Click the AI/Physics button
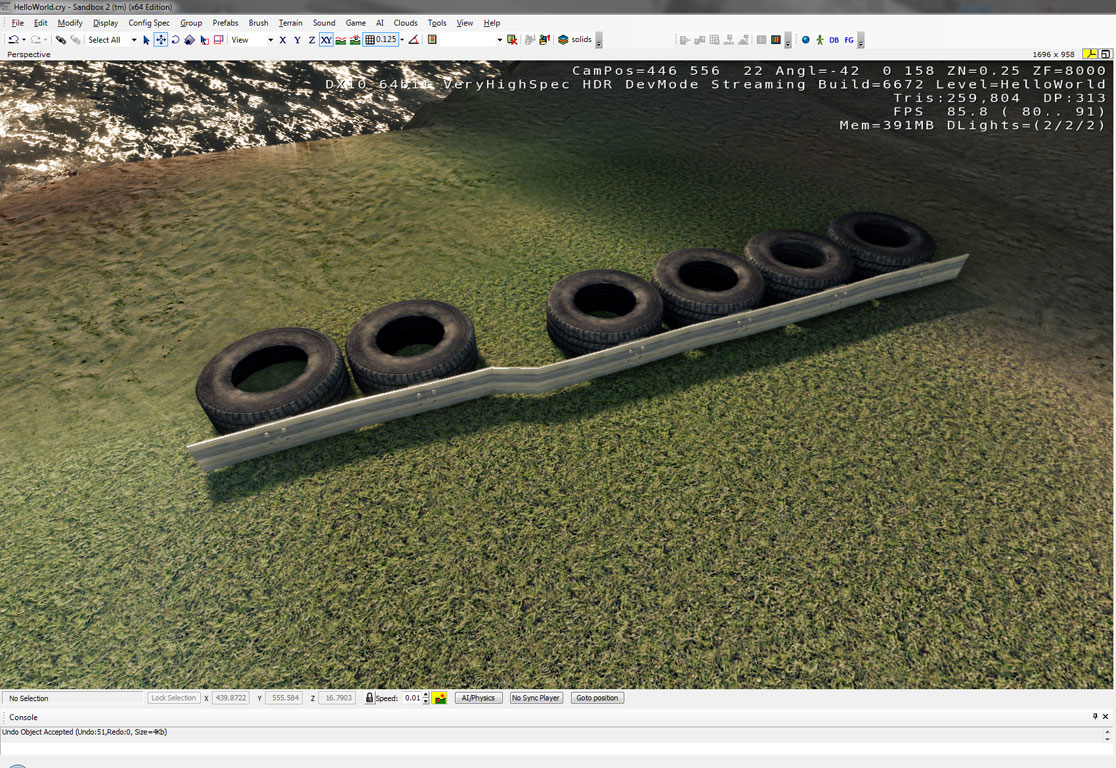Image resolution: width=1116 pixels, height=768 pixels. pos(478,698)
